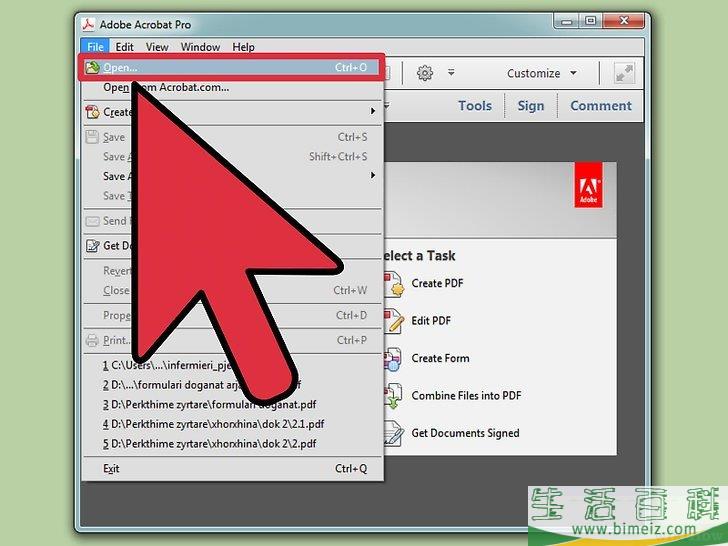Open the Edit menu
The width and height of the screenshot is (728, 546).
(124, 47)
